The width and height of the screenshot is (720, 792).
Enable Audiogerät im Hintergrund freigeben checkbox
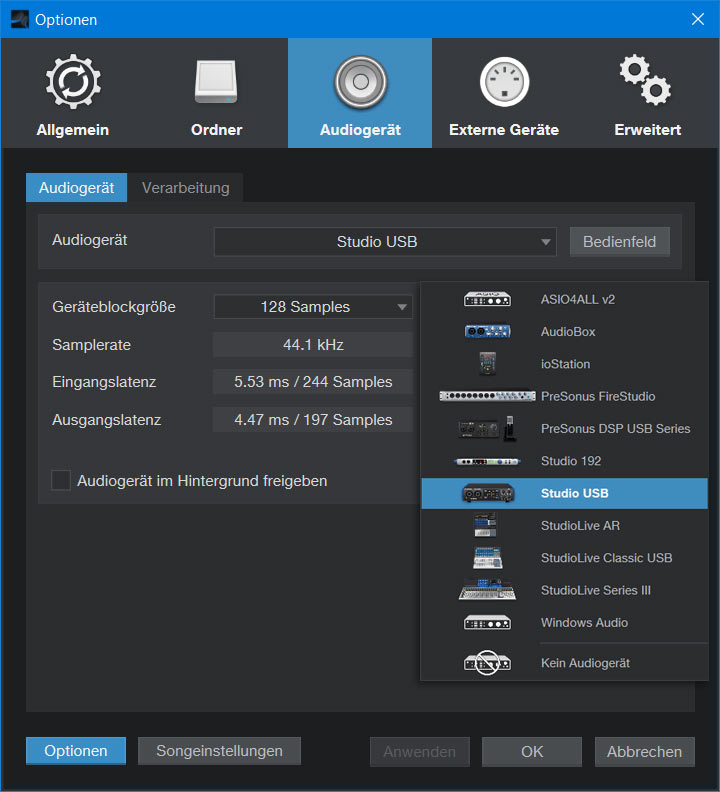61,480
